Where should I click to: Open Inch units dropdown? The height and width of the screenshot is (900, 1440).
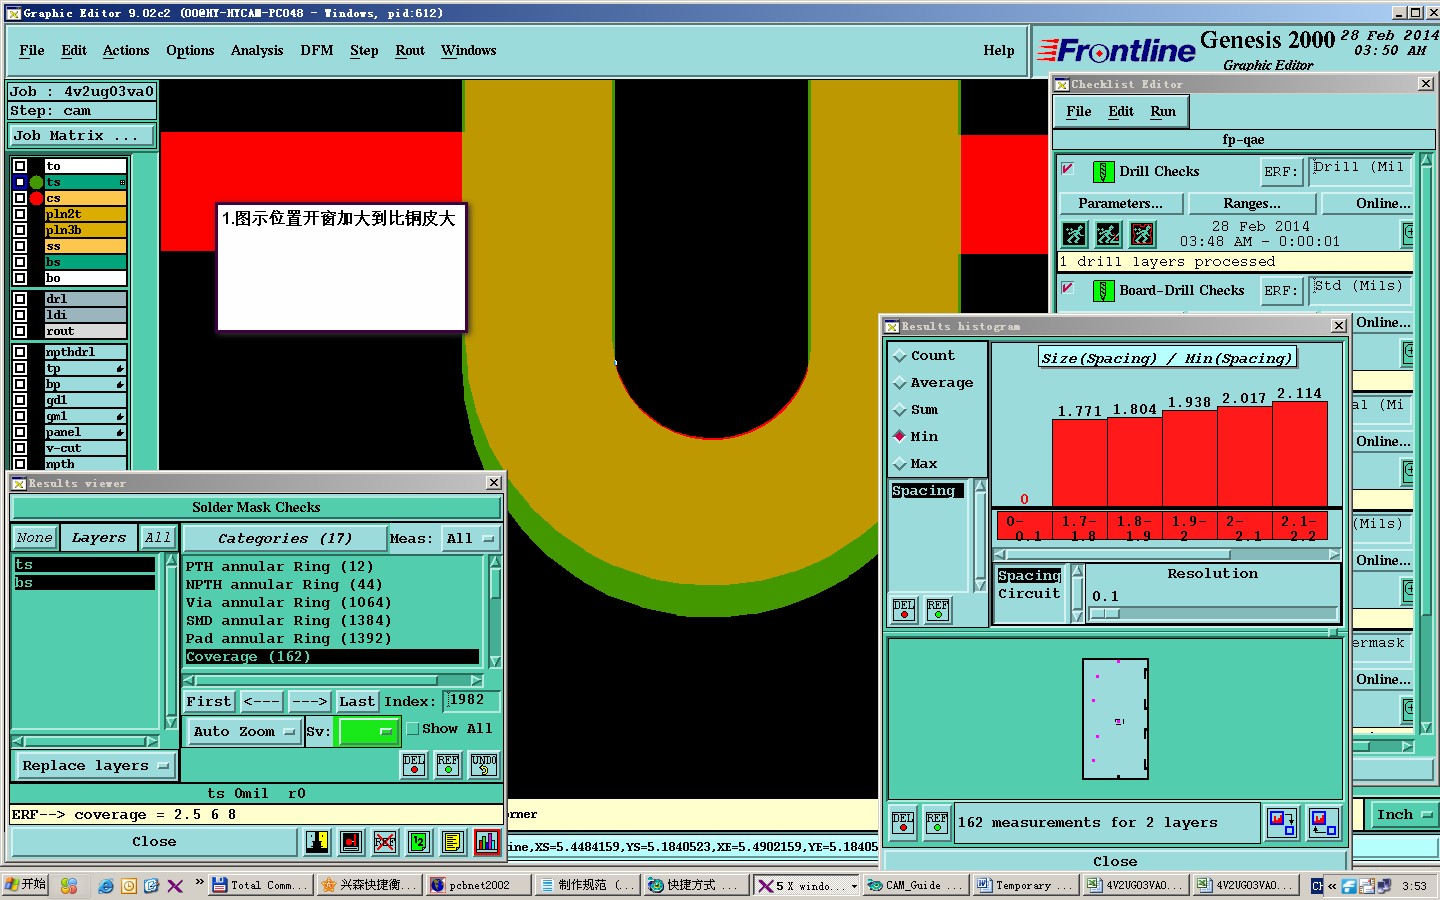click(x=1404, y=815)
